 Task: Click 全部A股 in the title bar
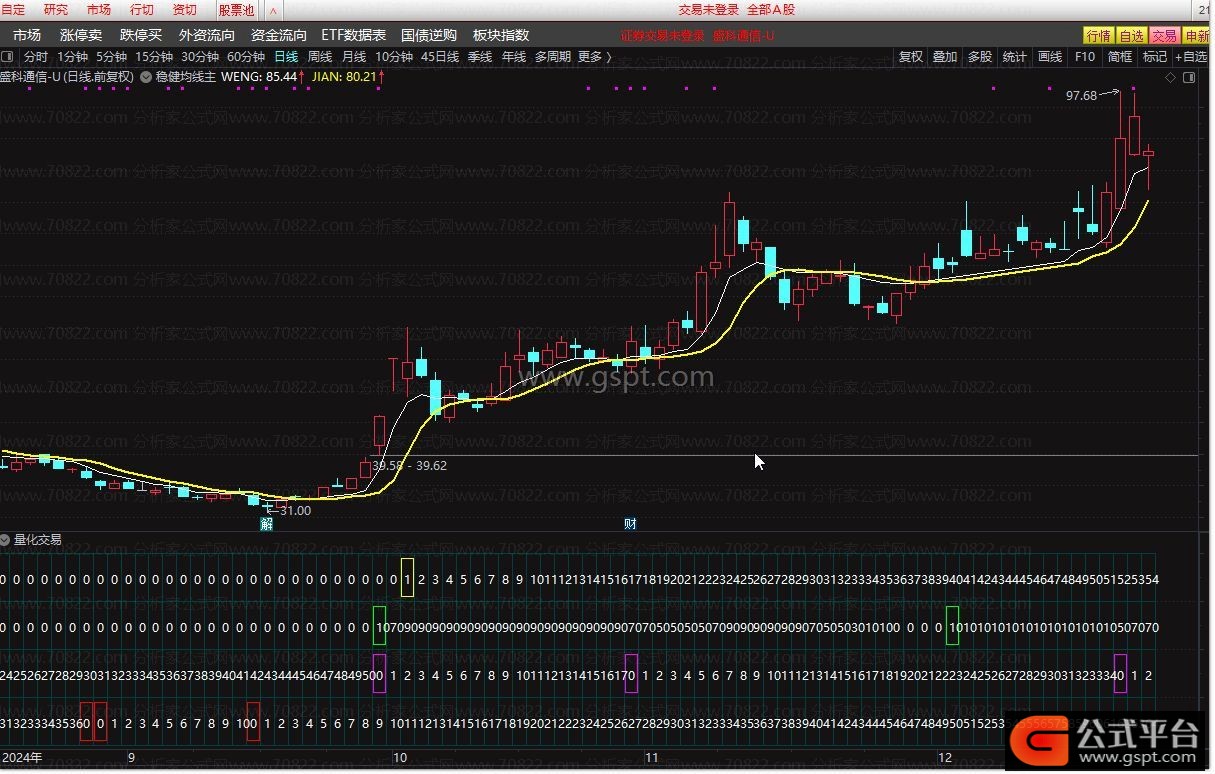(771, 10)
